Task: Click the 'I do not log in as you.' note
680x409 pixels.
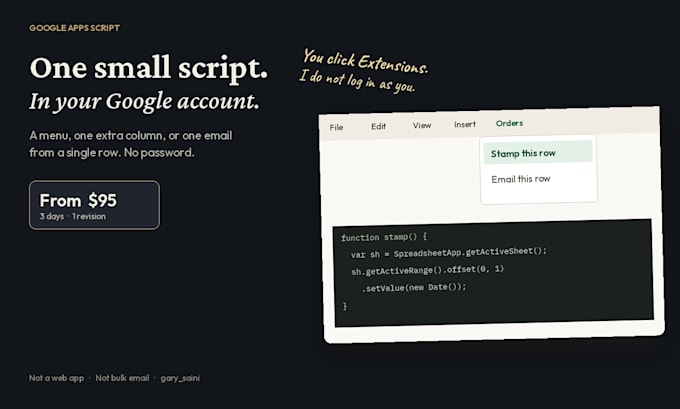Action: (357, 81)
